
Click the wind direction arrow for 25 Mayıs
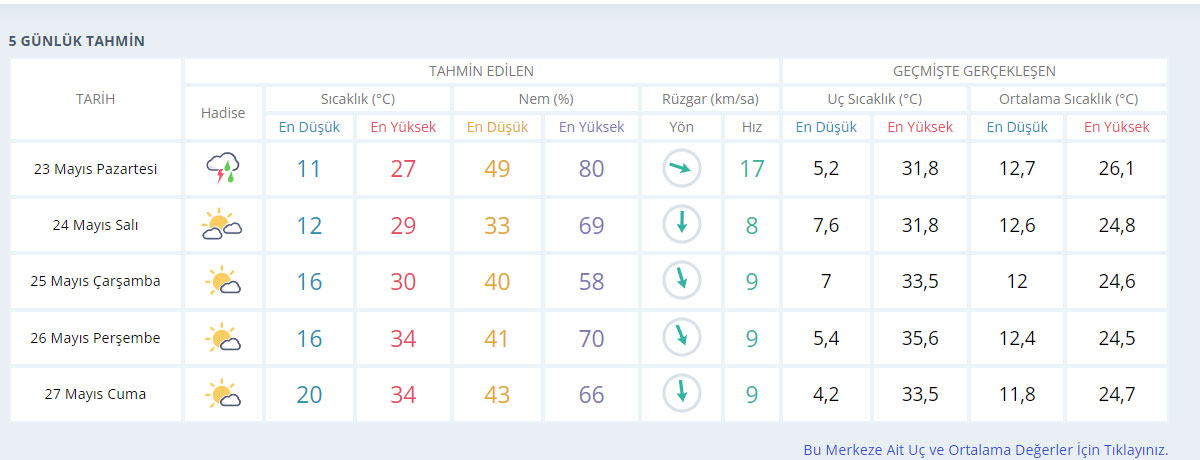(x=682, y=282)
